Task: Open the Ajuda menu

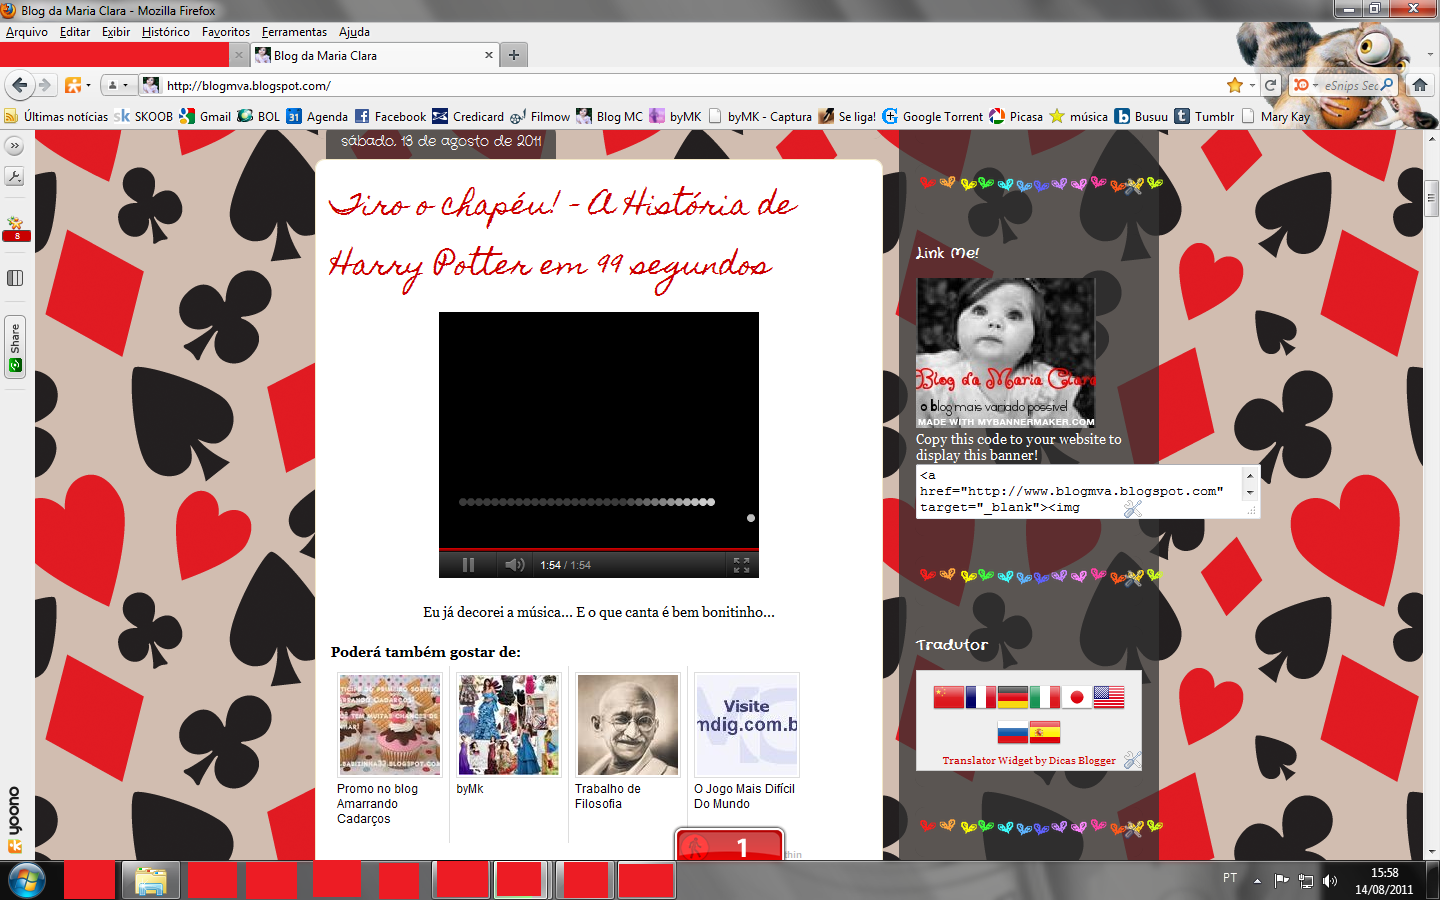Action: pyautogui.click(x=354, y=32)
